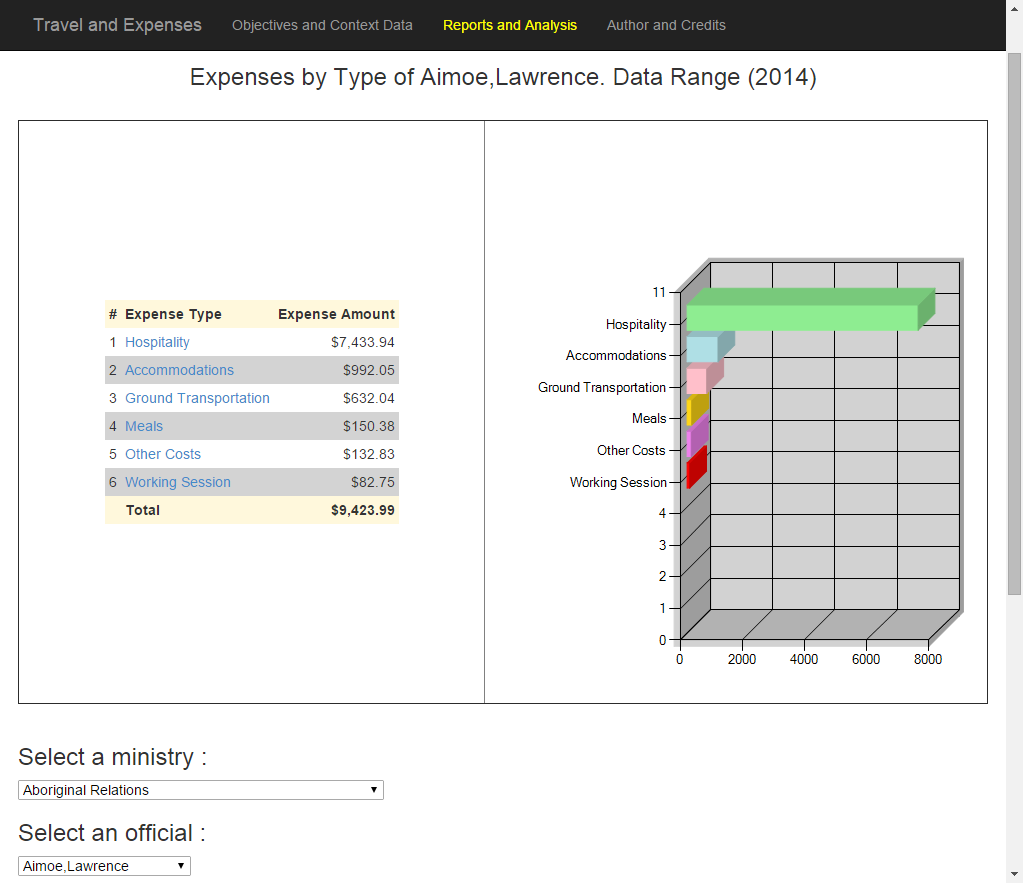Click the Total row label

(143, 510)
